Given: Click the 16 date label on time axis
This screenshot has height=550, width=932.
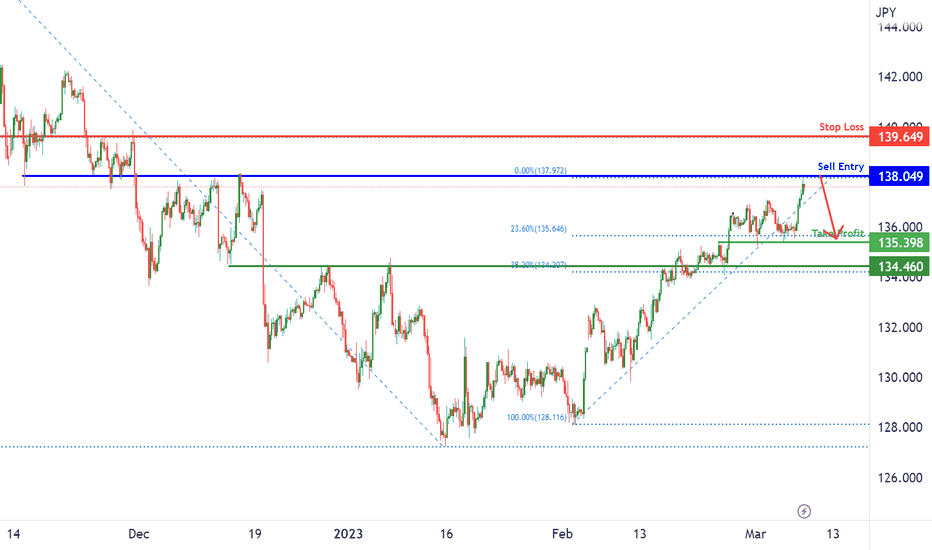Looking at the screenshot, I should (x=446, y=534).
